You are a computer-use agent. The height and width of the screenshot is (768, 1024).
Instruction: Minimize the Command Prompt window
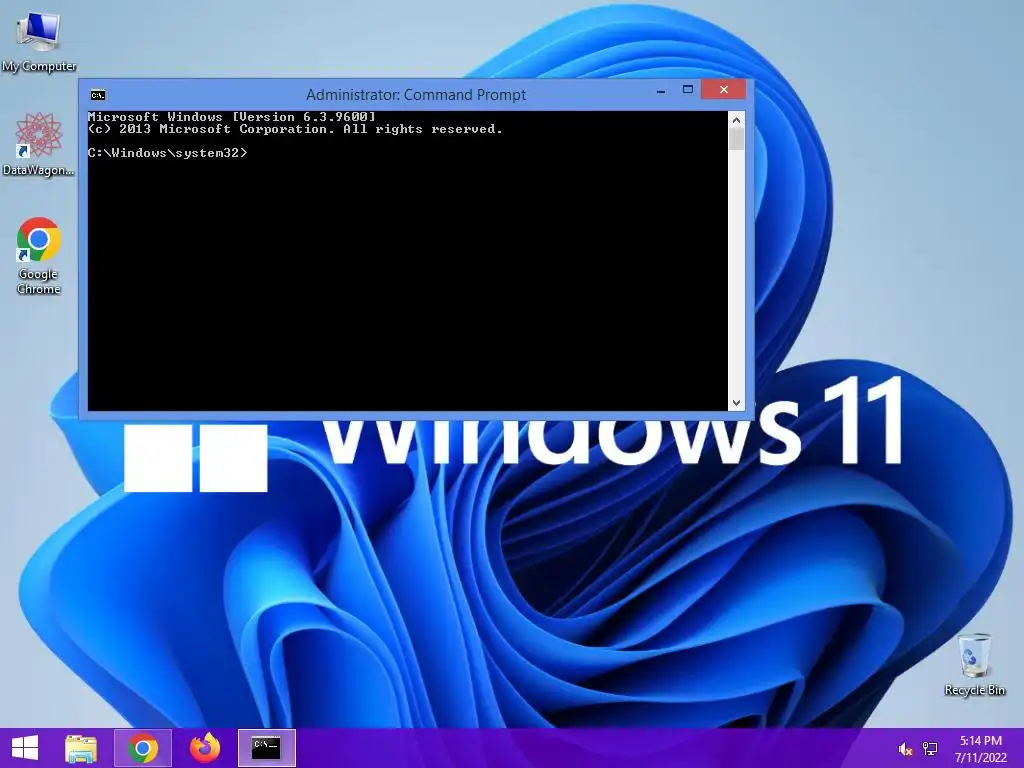661,91
